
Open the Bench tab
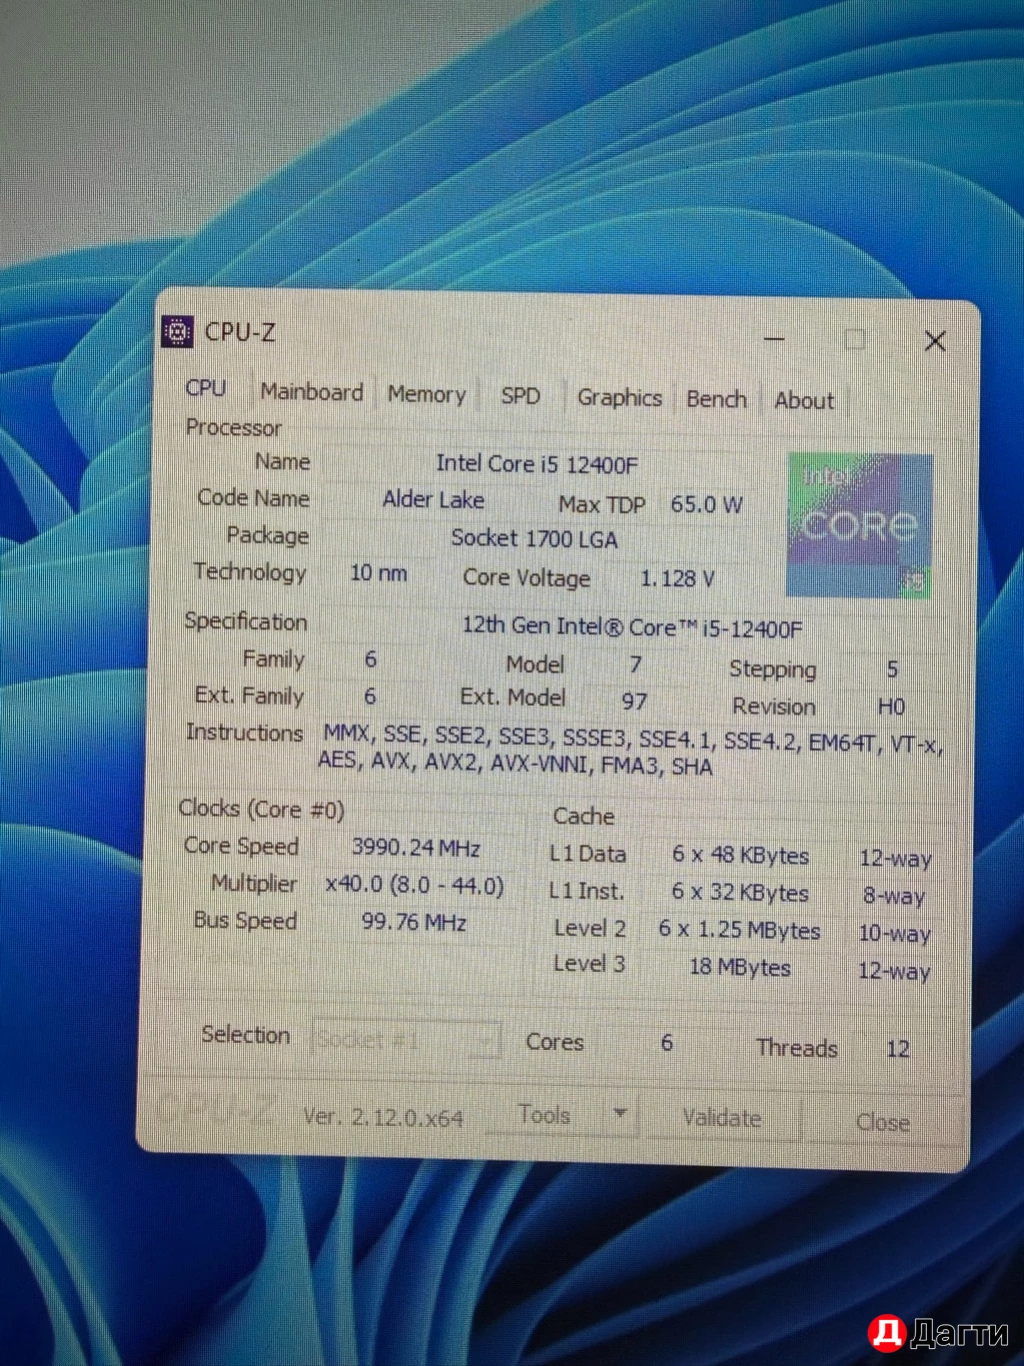pos(716,399)
